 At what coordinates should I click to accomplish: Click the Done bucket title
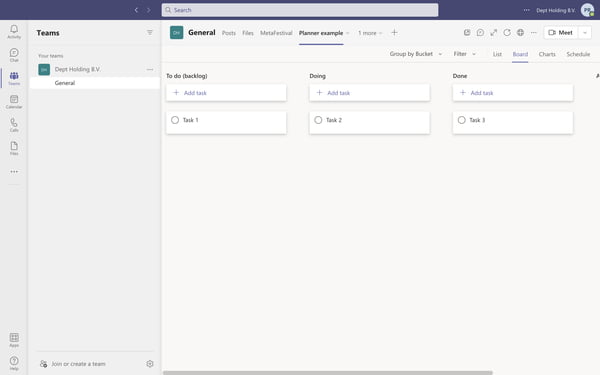coord(460,76)
